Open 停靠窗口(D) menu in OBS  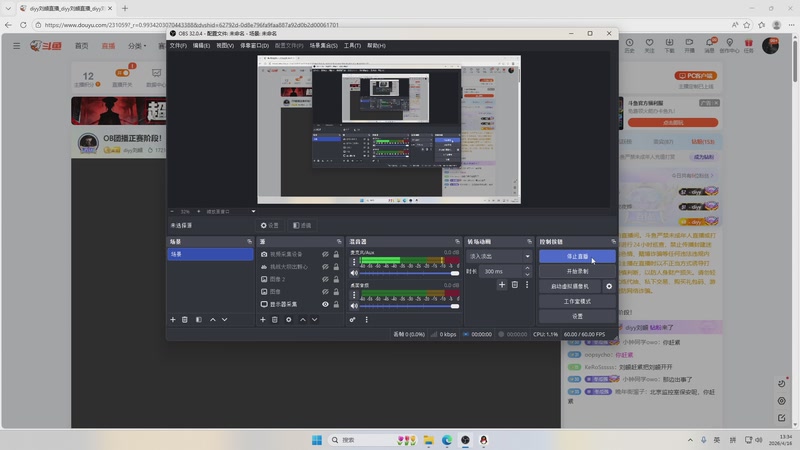[254, 45]
